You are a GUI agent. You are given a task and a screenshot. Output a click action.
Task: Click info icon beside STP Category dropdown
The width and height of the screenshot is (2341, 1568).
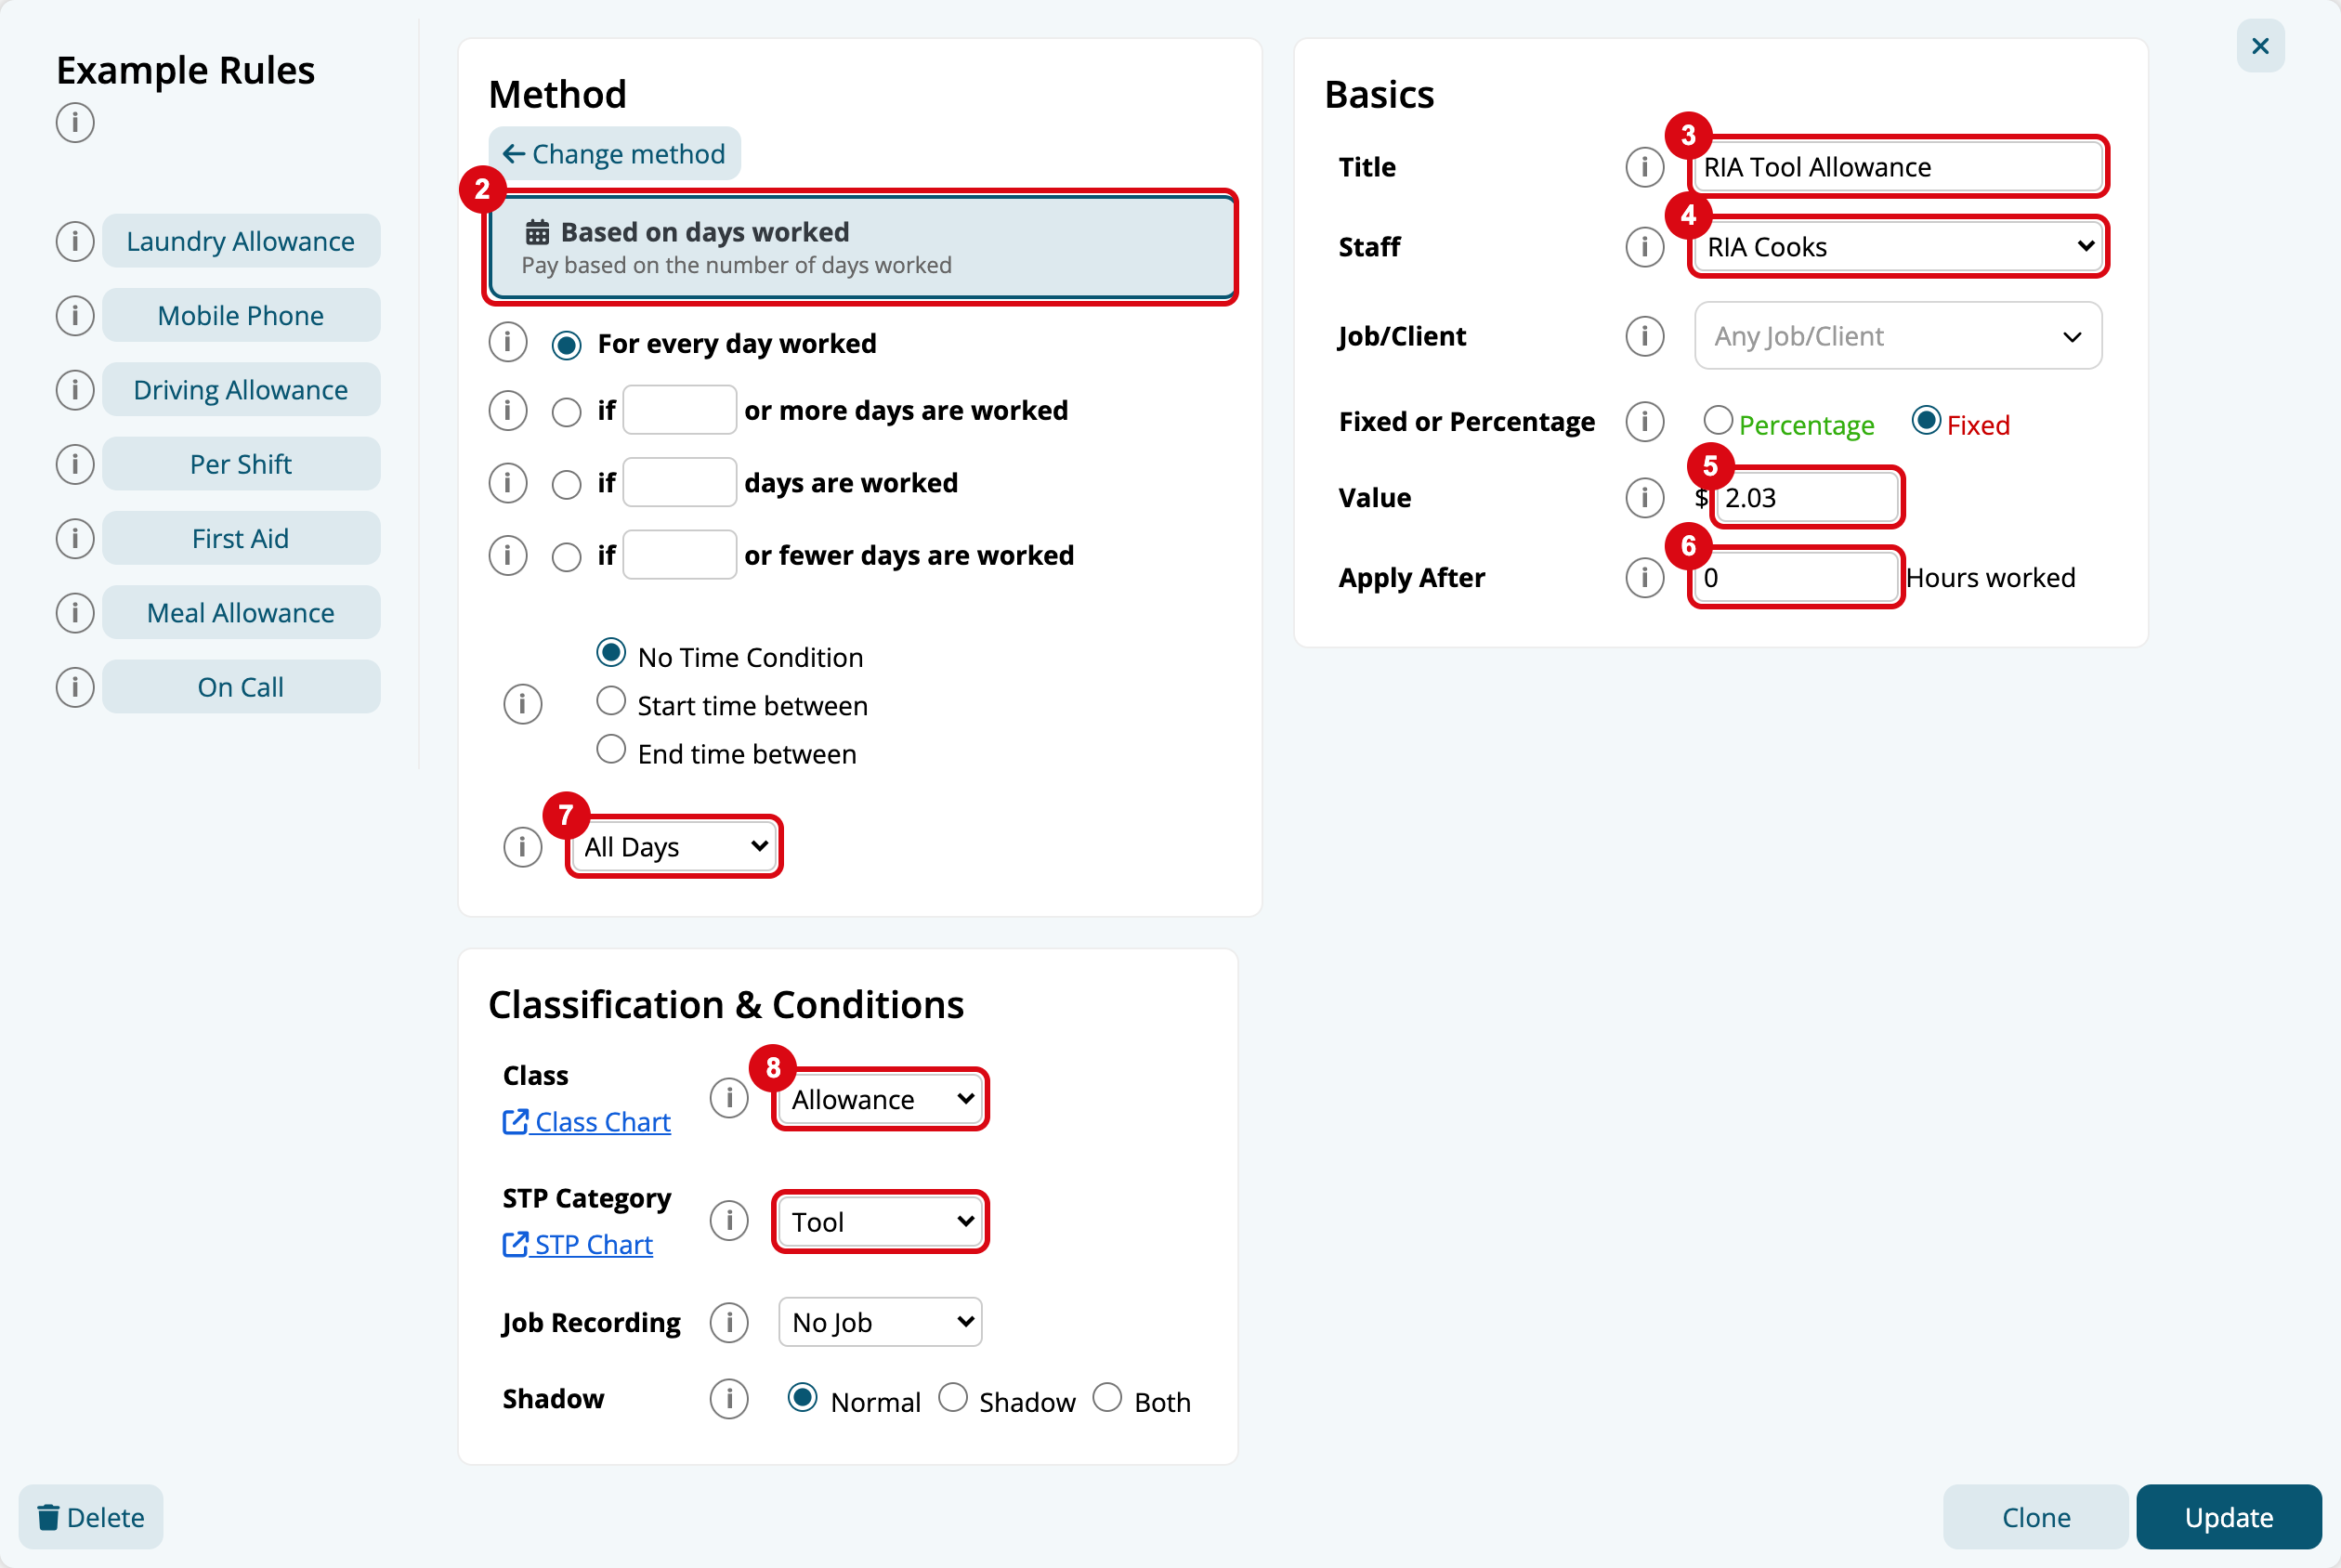click(x=729, y=1221)
